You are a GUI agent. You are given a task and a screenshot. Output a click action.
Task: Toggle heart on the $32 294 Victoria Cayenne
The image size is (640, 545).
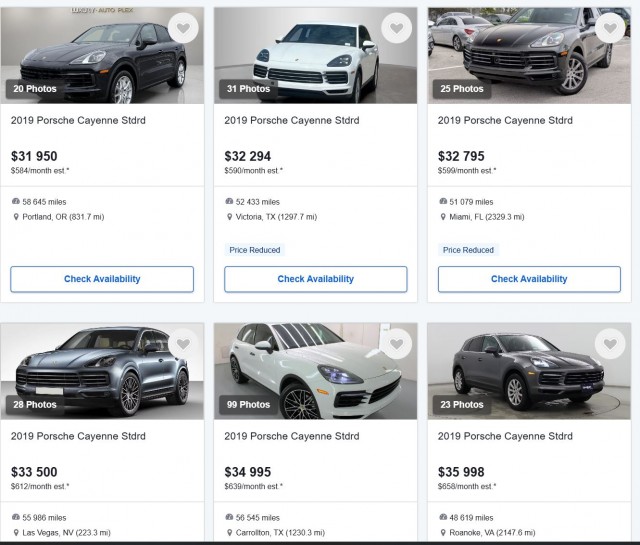coord(396,28)
